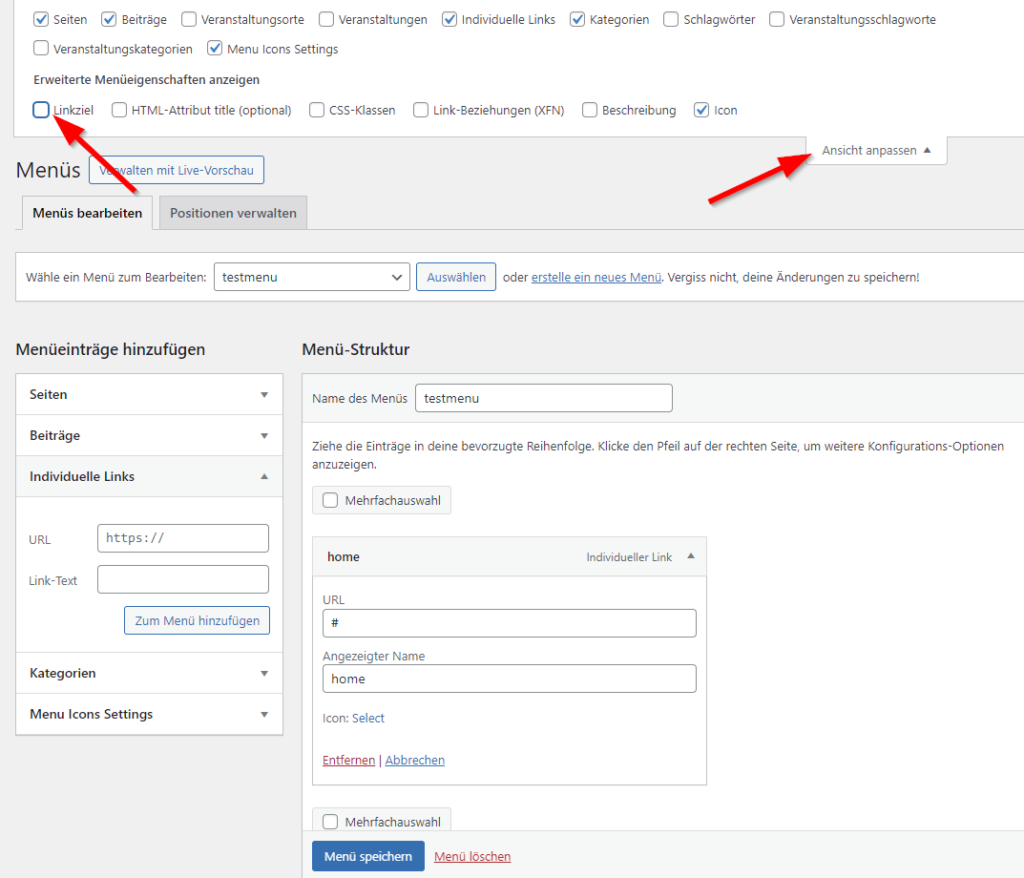Screen dimensions: 1024x878
Task: Open the erstelle ein neues Menü link
Action: coord(596,277)
